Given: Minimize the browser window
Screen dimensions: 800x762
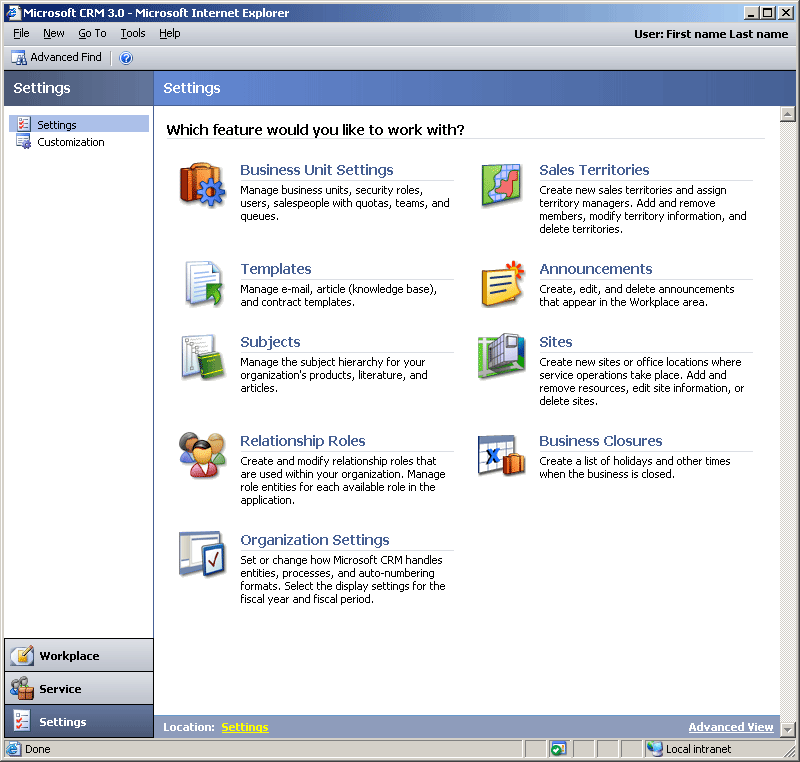Looking at the screenshot, I should click(751, 13).
